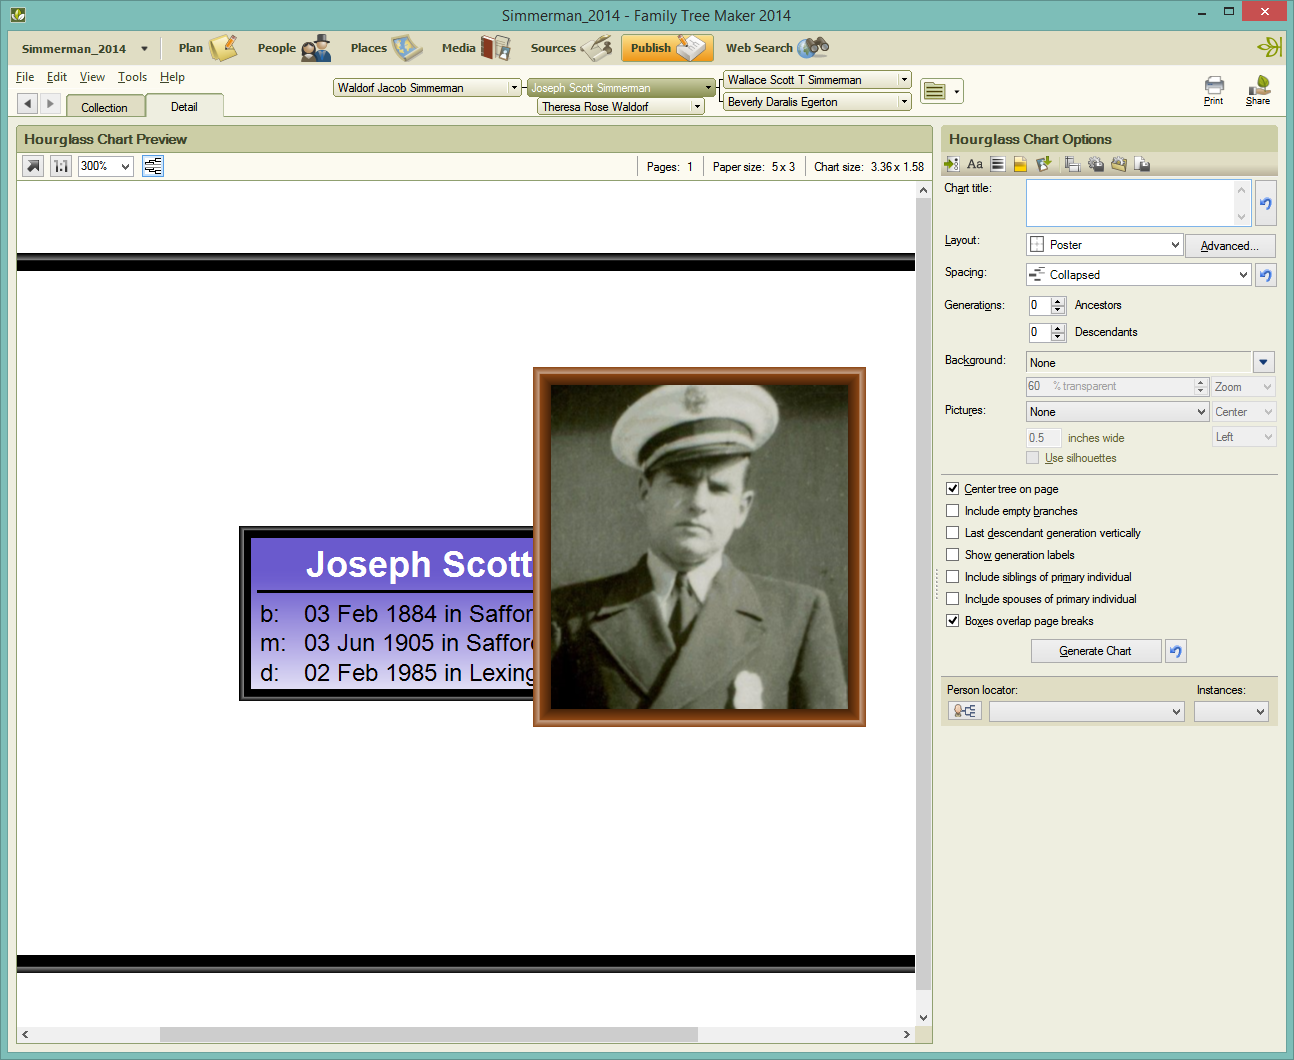The height and width of the screenshot is (1060, 1294).
Task: Enable Show generation labels
Action: [x=952, y=555]
